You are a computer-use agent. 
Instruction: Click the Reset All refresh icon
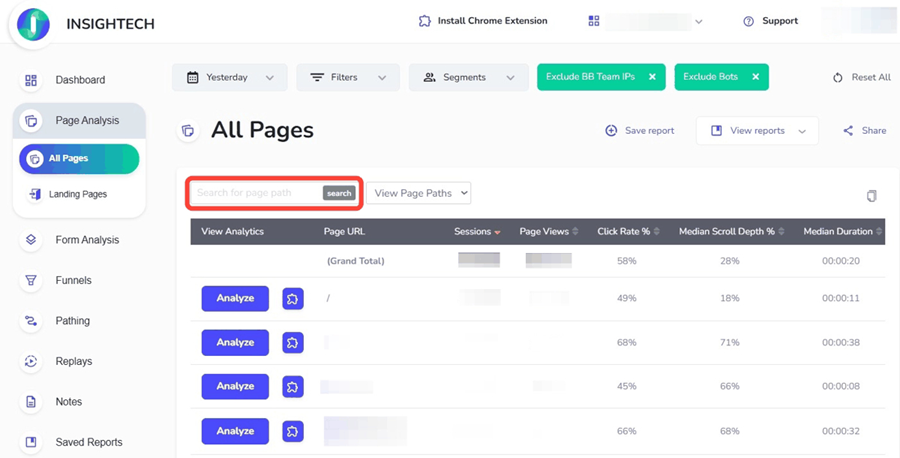click(x=838, y=78)
